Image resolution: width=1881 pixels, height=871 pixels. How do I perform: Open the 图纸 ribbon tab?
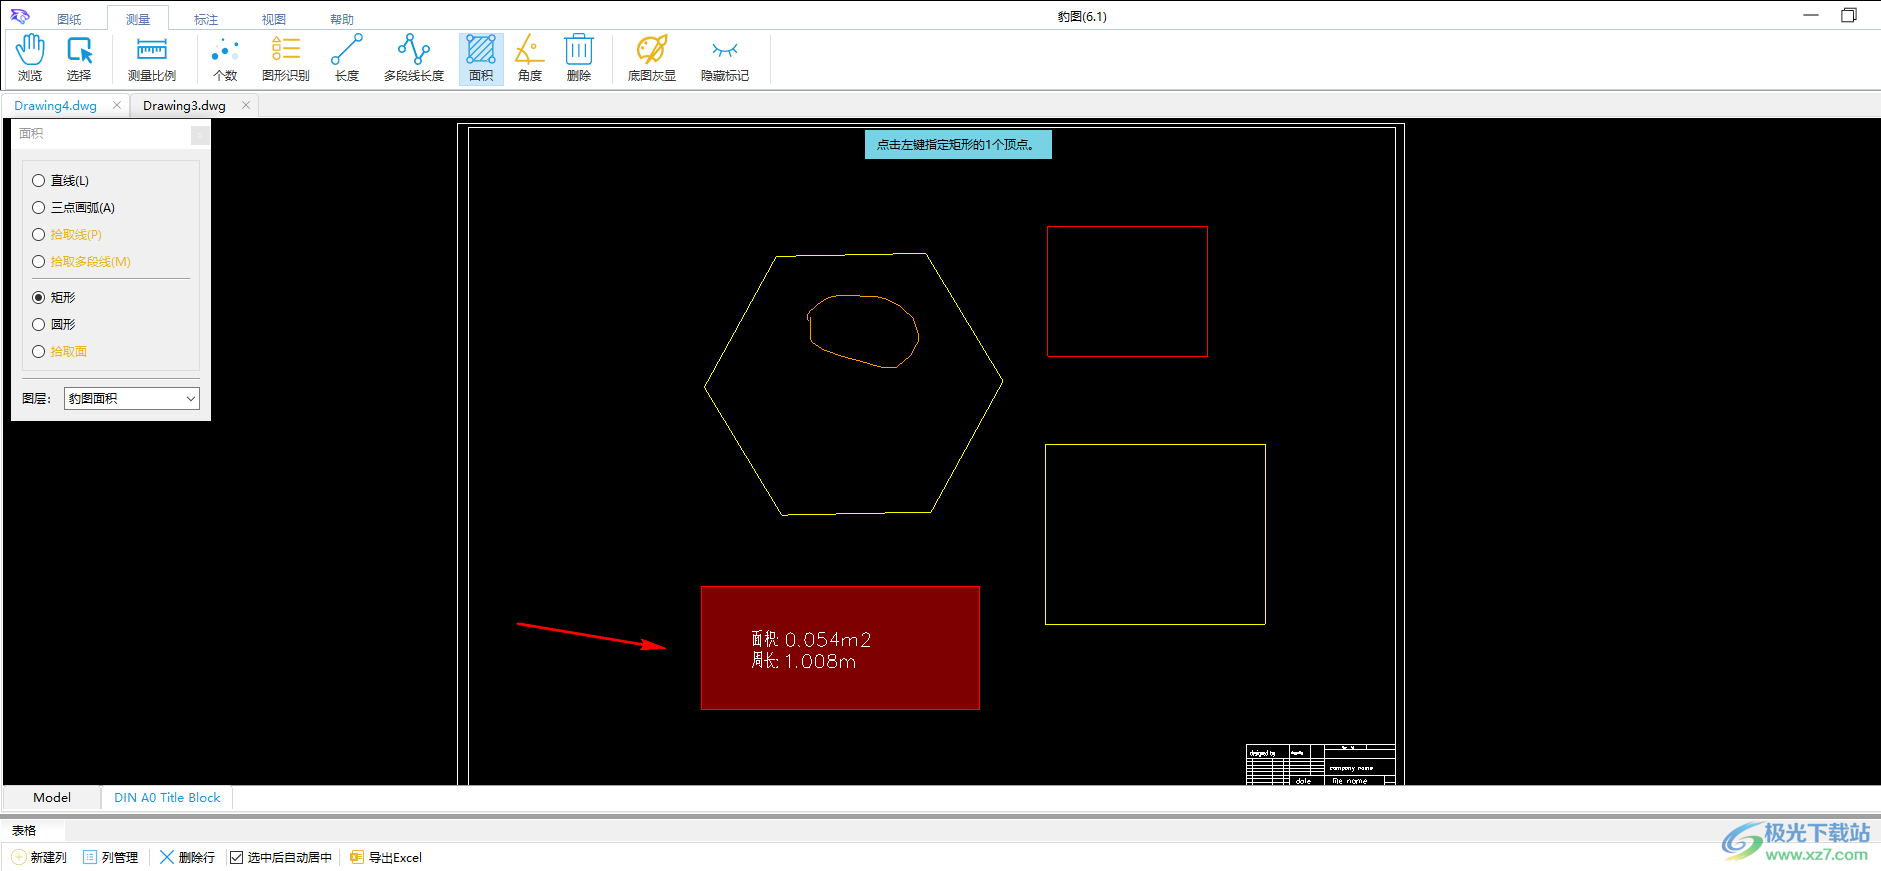point(69,19)
